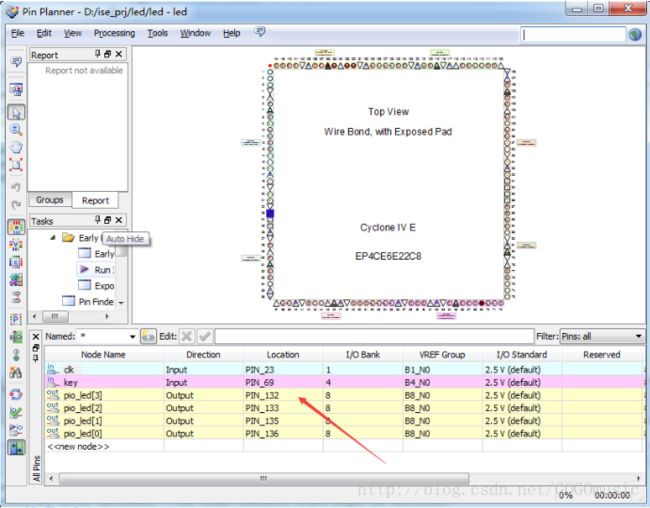Switch to the Report tab
Screen dimensions: 650x508
tap(95, 200)
